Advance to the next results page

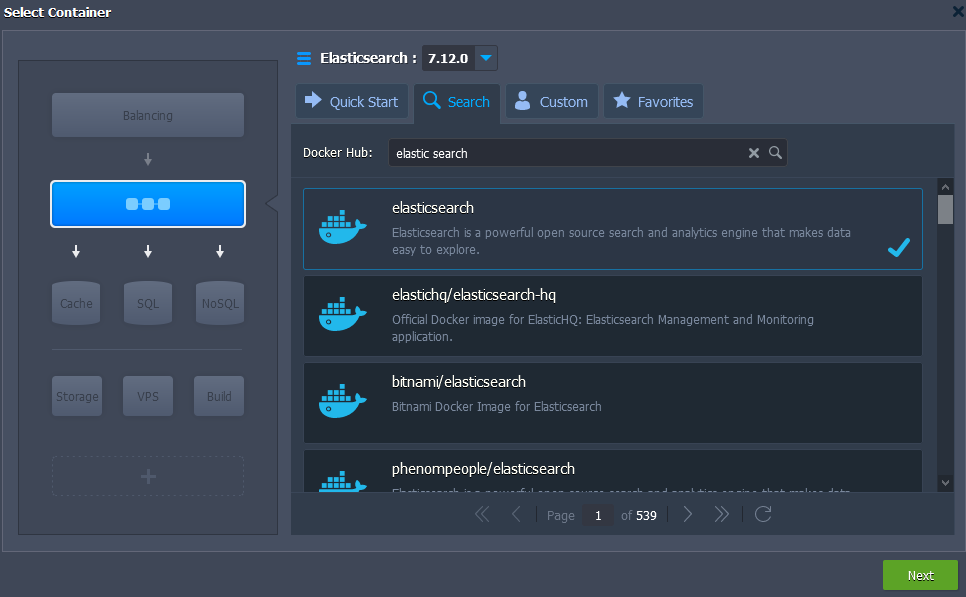click(687, 514)
